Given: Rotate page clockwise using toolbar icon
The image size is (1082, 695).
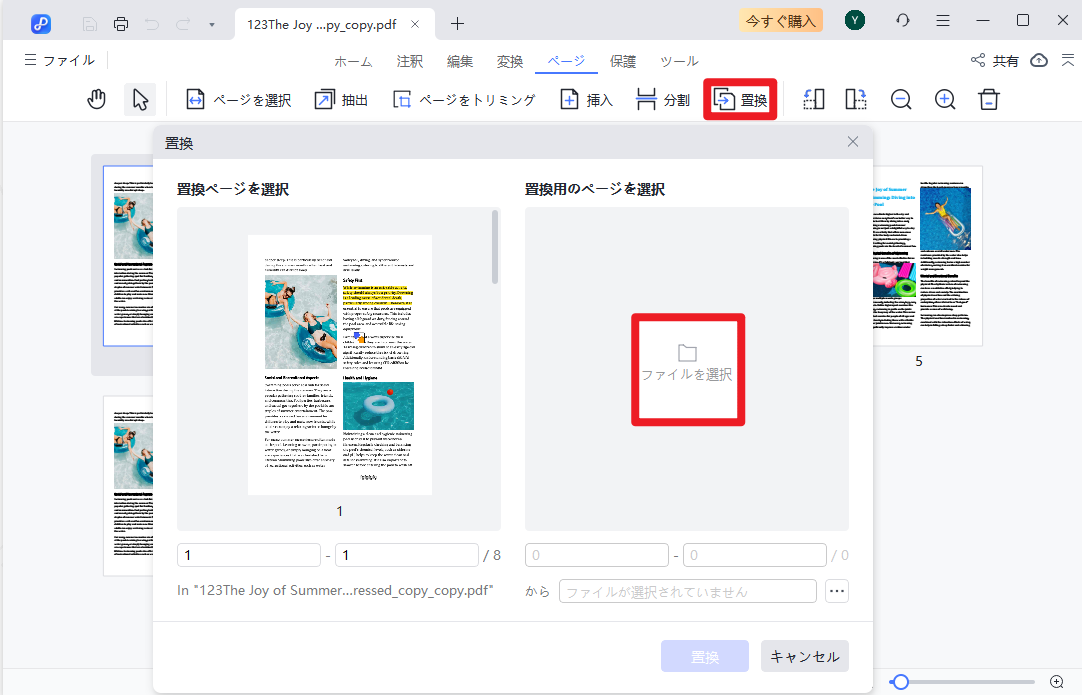Looking at the screenshot, I should 855,99.
